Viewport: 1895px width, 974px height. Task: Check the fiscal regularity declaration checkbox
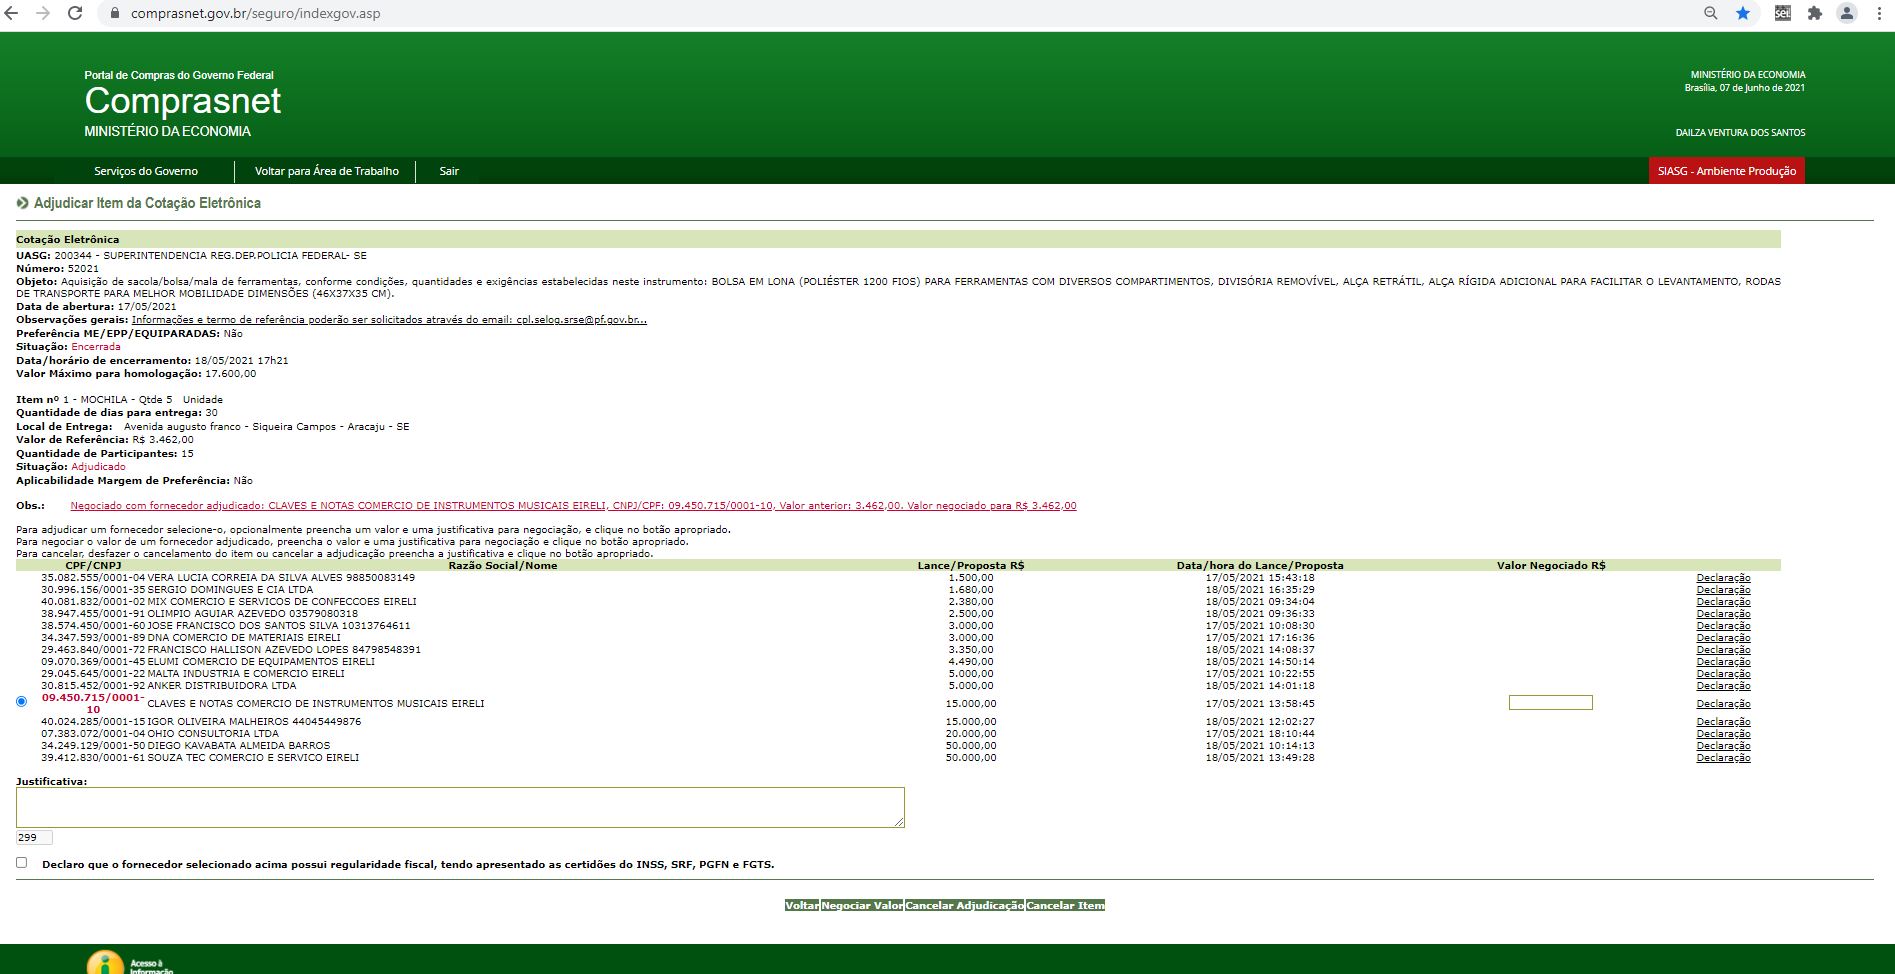22,863
